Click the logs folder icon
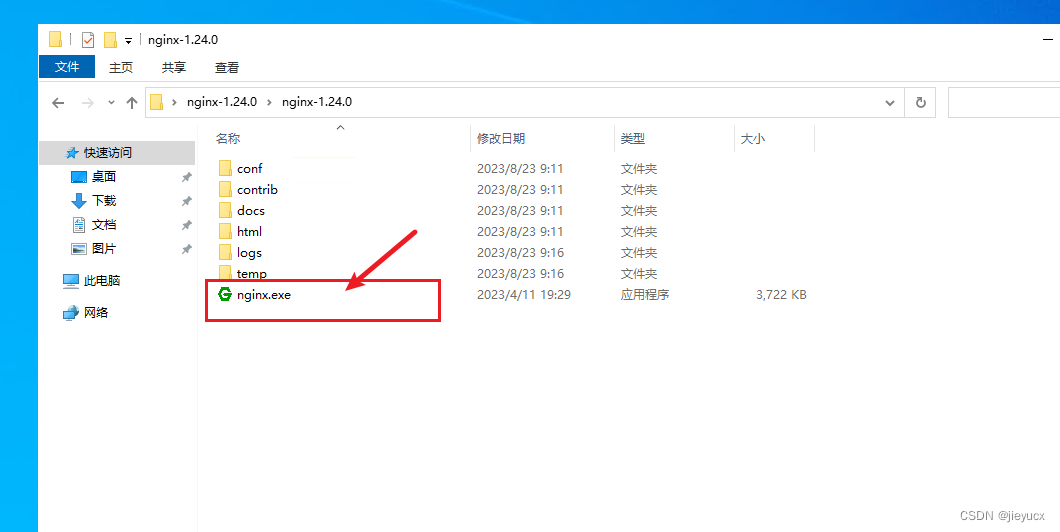 225,252
